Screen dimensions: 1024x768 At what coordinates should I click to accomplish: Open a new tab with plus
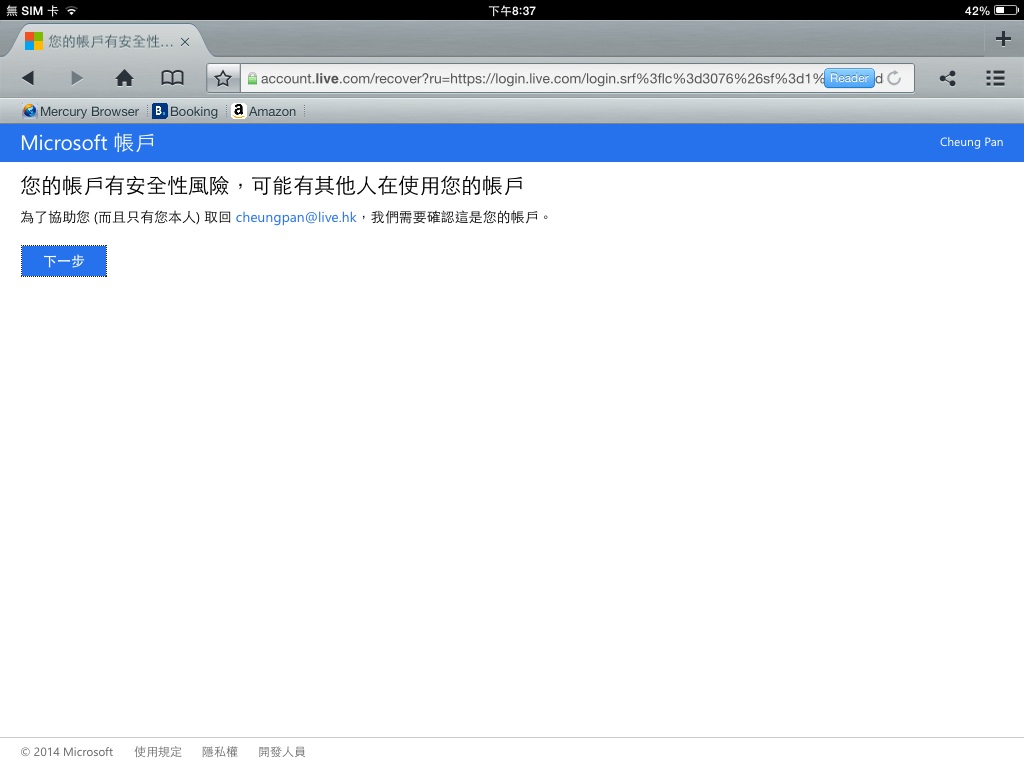pos(1003,39)
